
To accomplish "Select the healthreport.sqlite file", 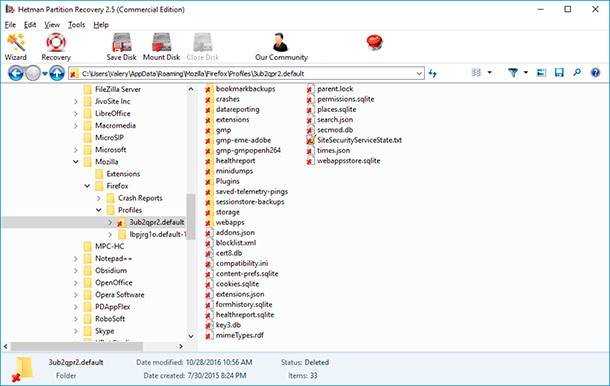I will [240, 315].
